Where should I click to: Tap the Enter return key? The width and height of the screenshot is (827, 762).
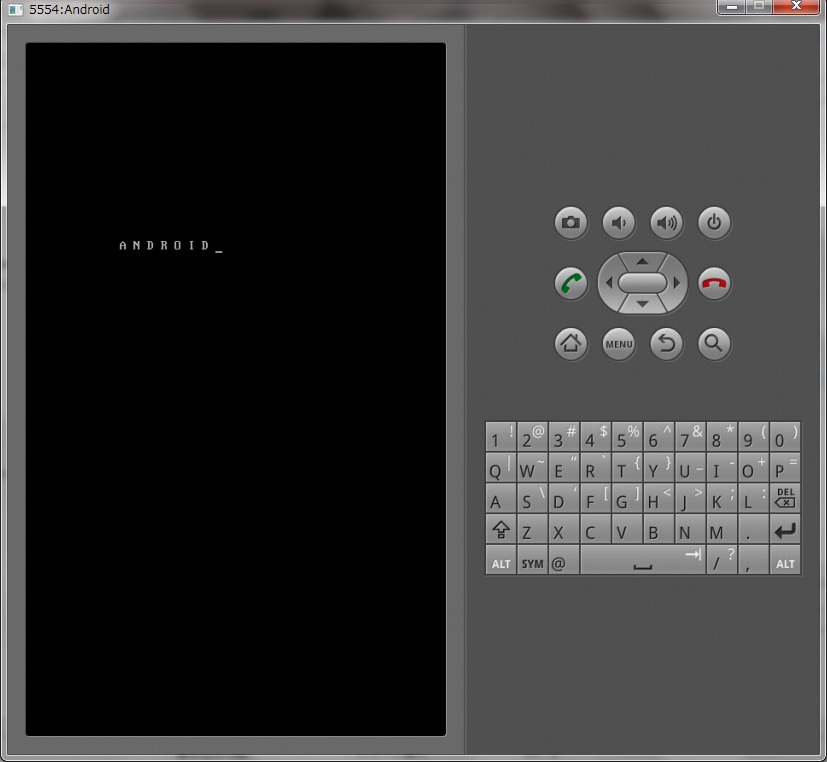tap(785, 529)
